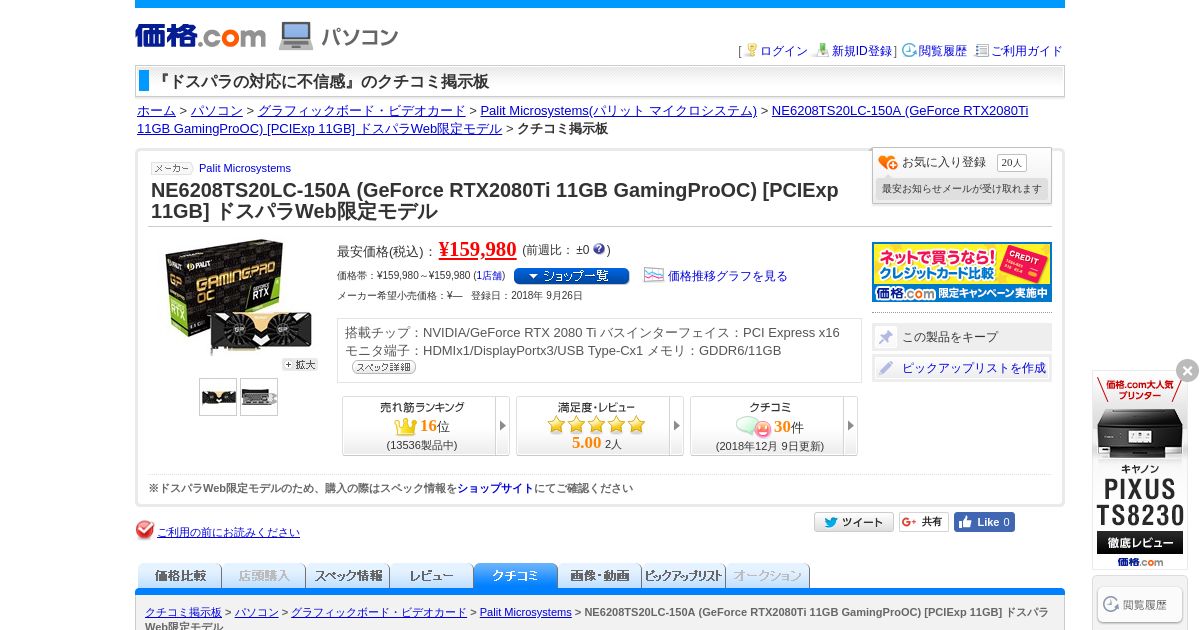
Task: Expand the ショップ一覧 dropdown button
Action: coord(571,276)
